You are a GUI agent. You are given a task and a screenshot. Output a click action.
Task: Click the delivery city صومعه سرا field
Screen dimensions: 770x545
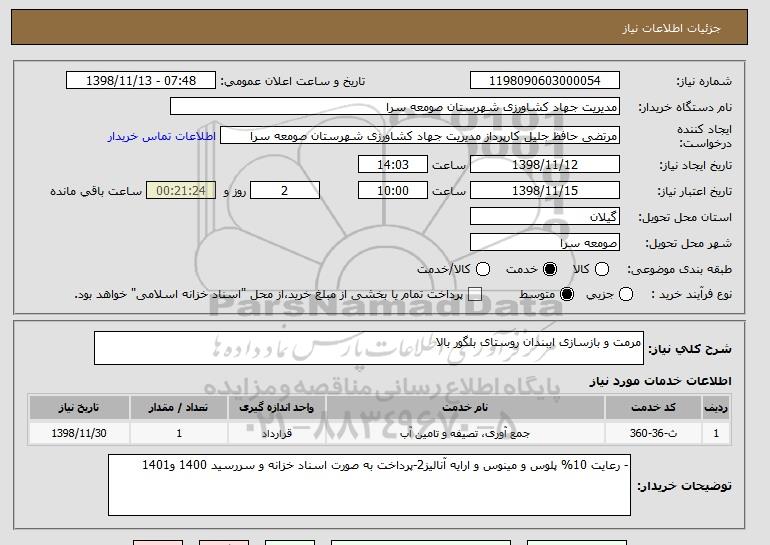click(545, 243)
